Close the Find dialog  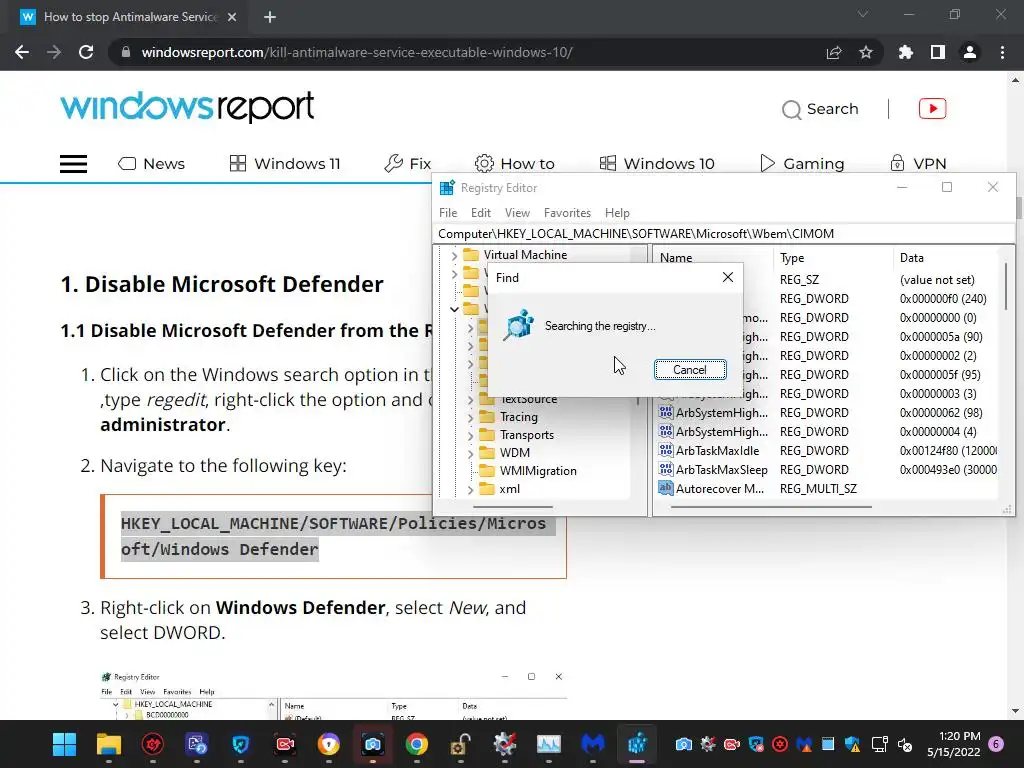pos(728,278)
